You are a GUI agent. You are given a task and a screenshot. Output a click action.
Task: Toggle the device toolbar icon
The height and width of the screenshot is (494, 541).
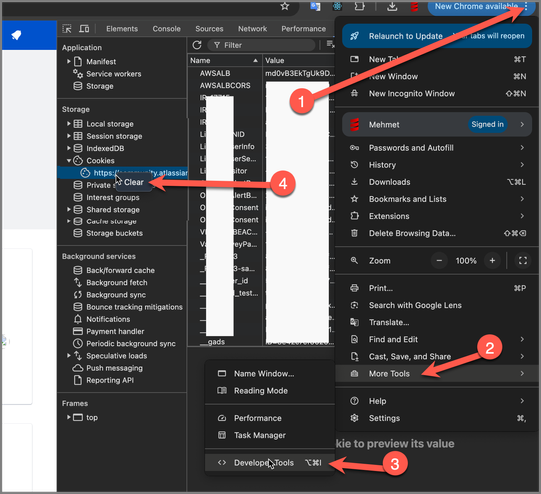(x=84, y=29)
